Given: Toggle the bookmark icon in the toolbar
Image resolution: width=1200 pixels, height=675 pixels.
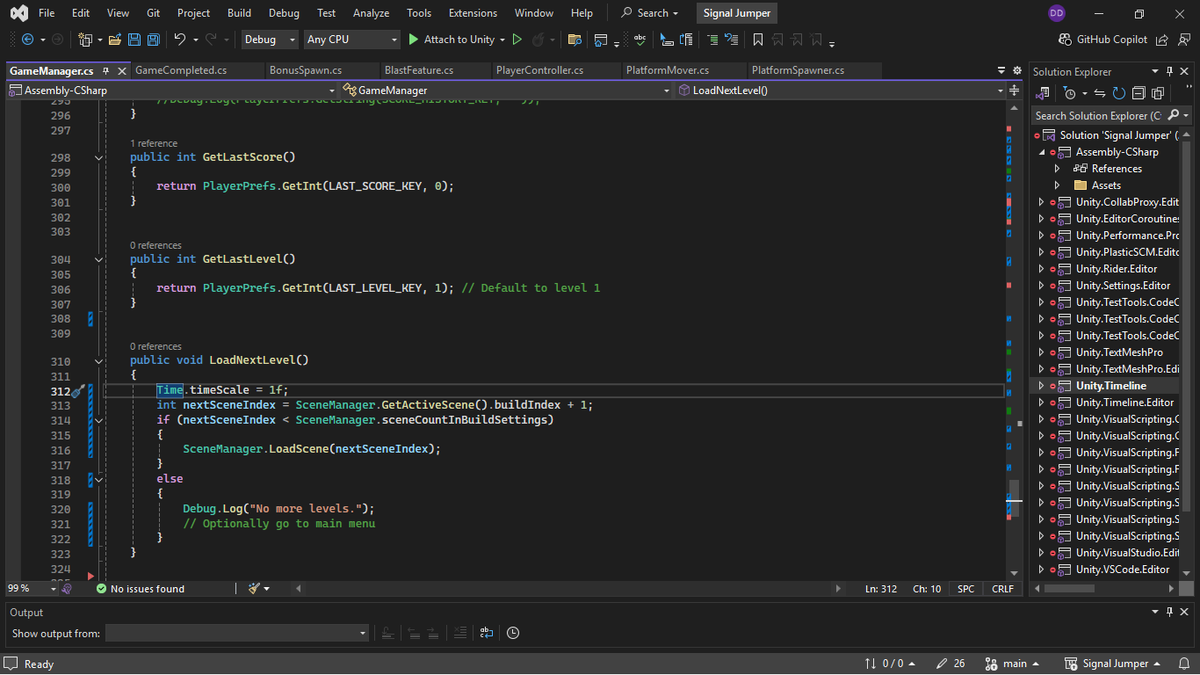Looking at the screenshot, I should [758, 39].
